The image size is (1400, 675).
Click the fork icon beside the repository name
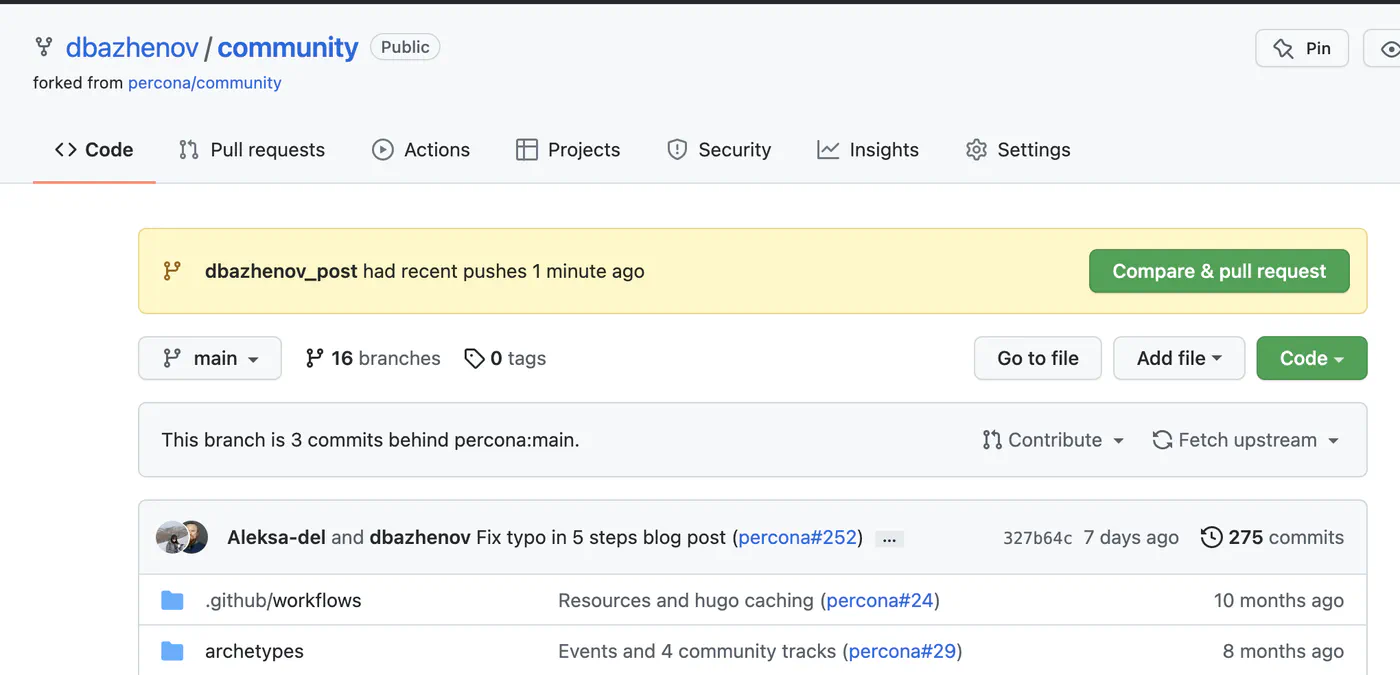44,47
